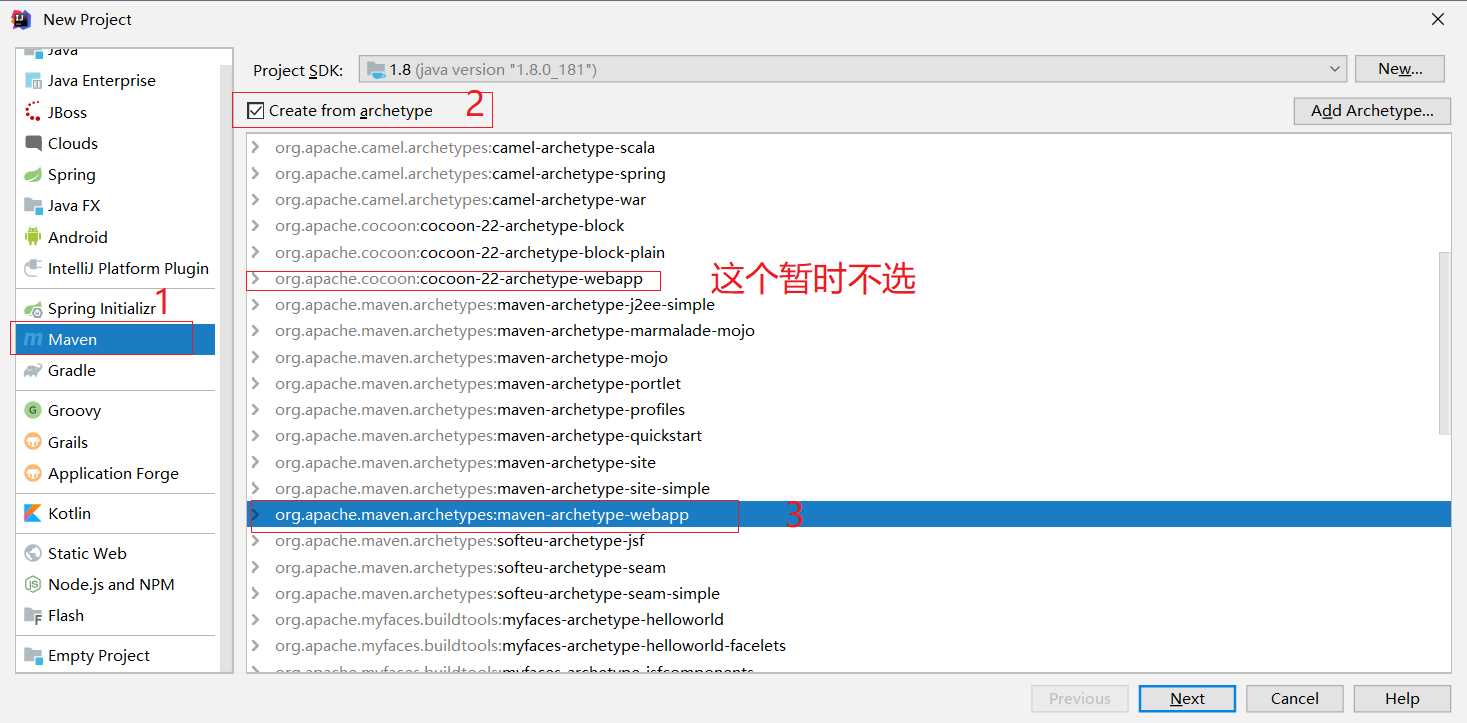
Task: Click the Empty Project folder icon
Action: [x=33, y=656]
